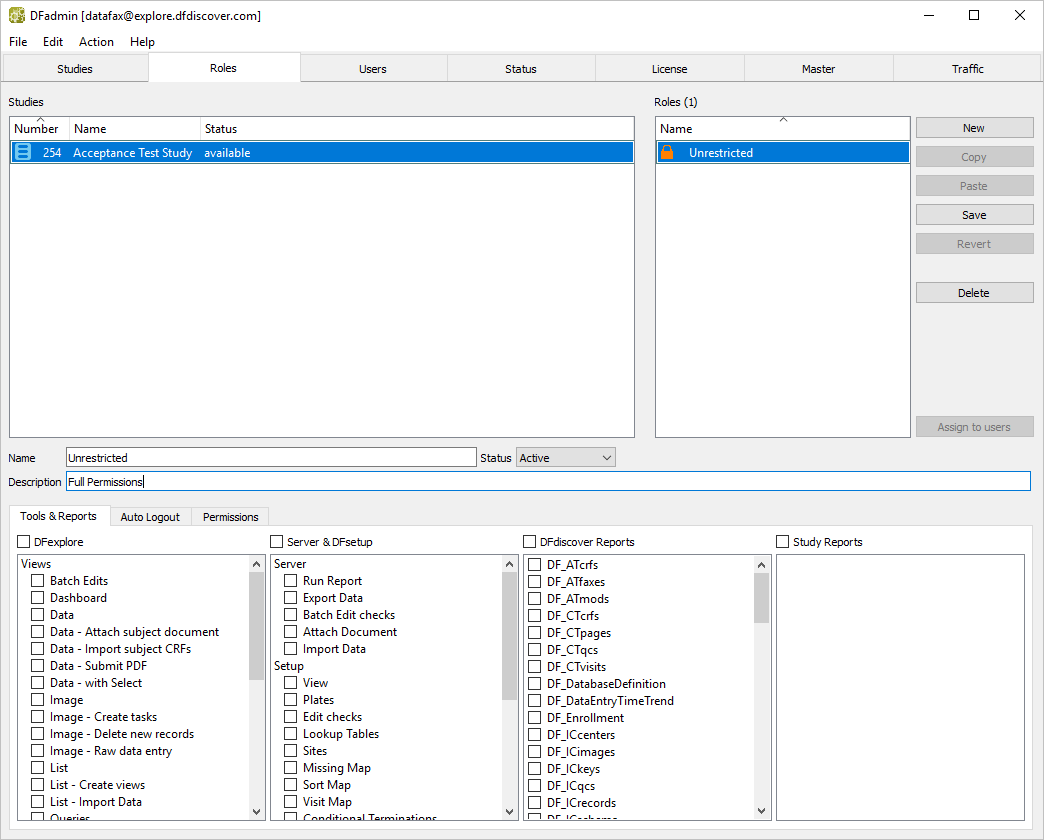Open the Edit menu
The height and width of the screenshot is (840, 1044).
pos(53,42)
